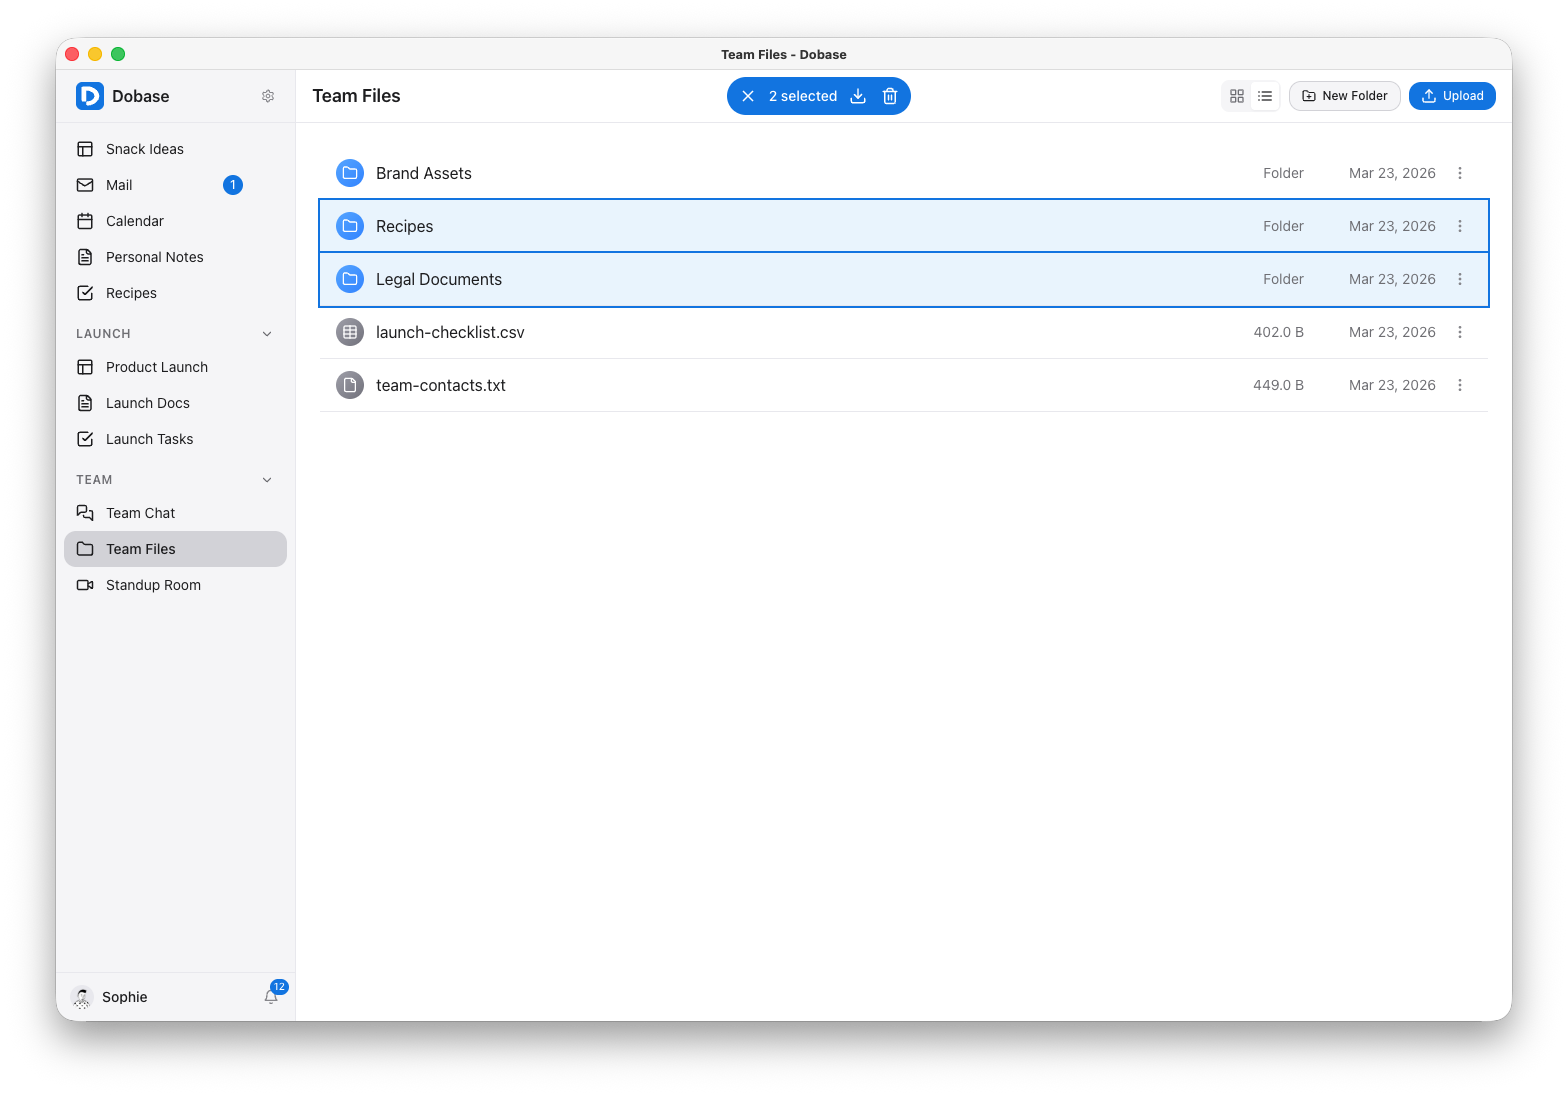Collapse the LAUNCH section
The height and width of the screenshot is (1095, 1568).
267,334
